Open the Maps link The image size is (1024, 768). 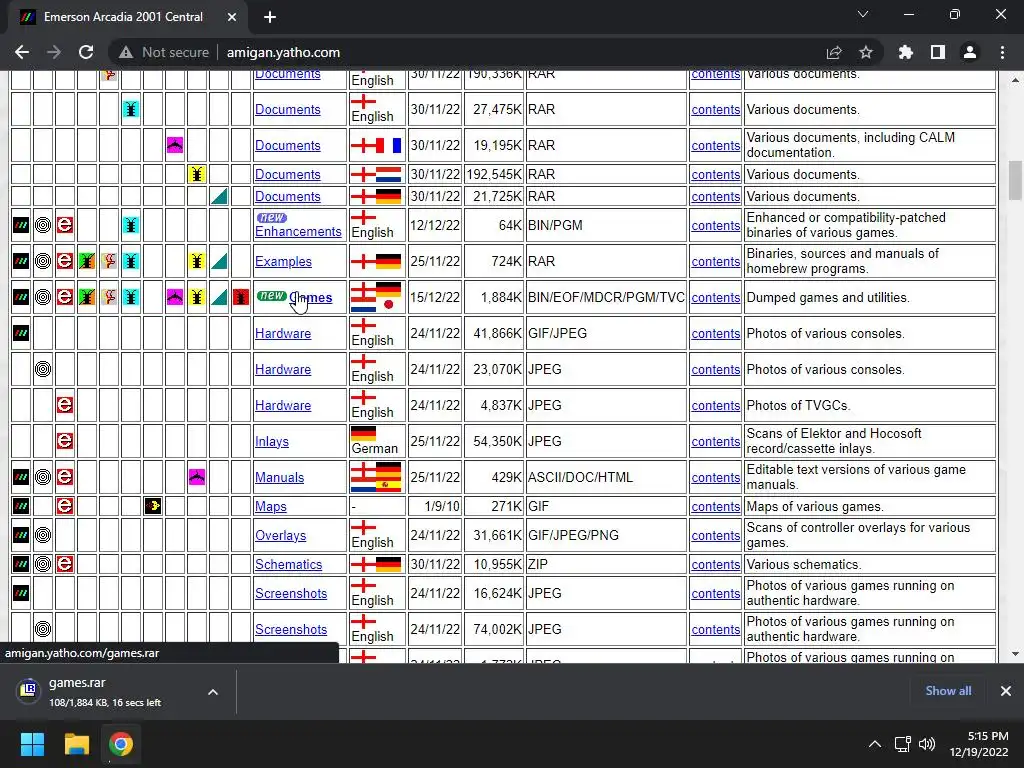pyautogui.click(x=270, y=506)
